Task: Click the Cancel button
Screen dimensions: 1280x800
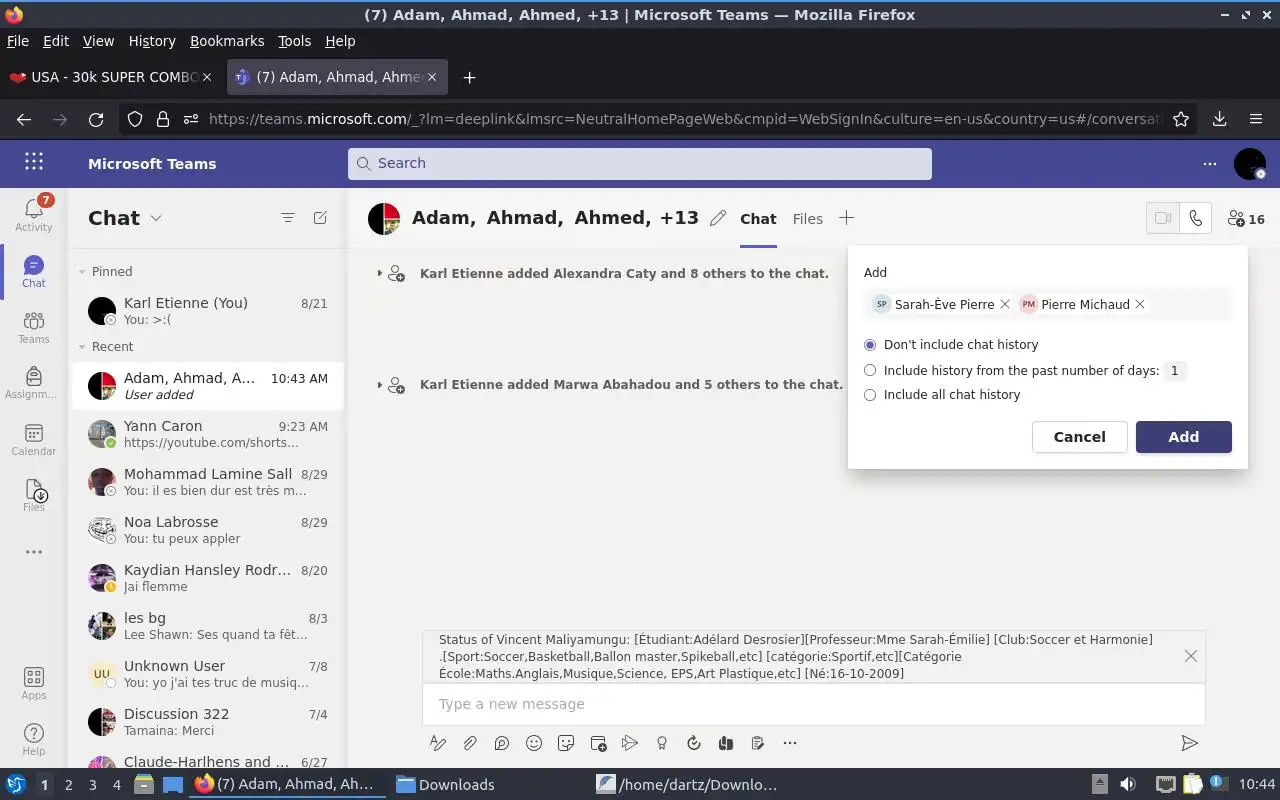Action: point(1079,437)
